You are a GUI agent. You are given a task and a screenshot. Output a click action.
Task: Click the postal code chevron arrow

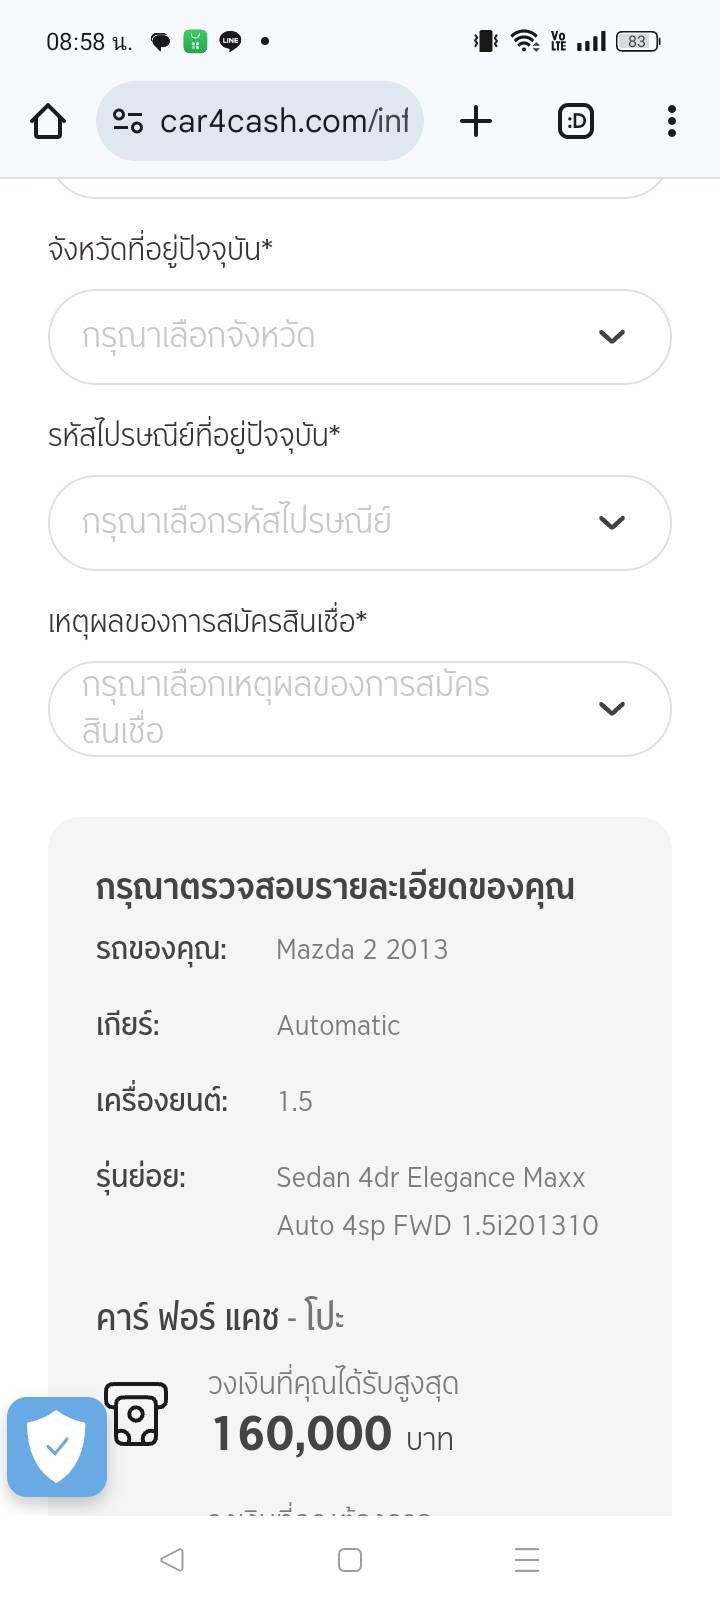(x=611, y=523)
